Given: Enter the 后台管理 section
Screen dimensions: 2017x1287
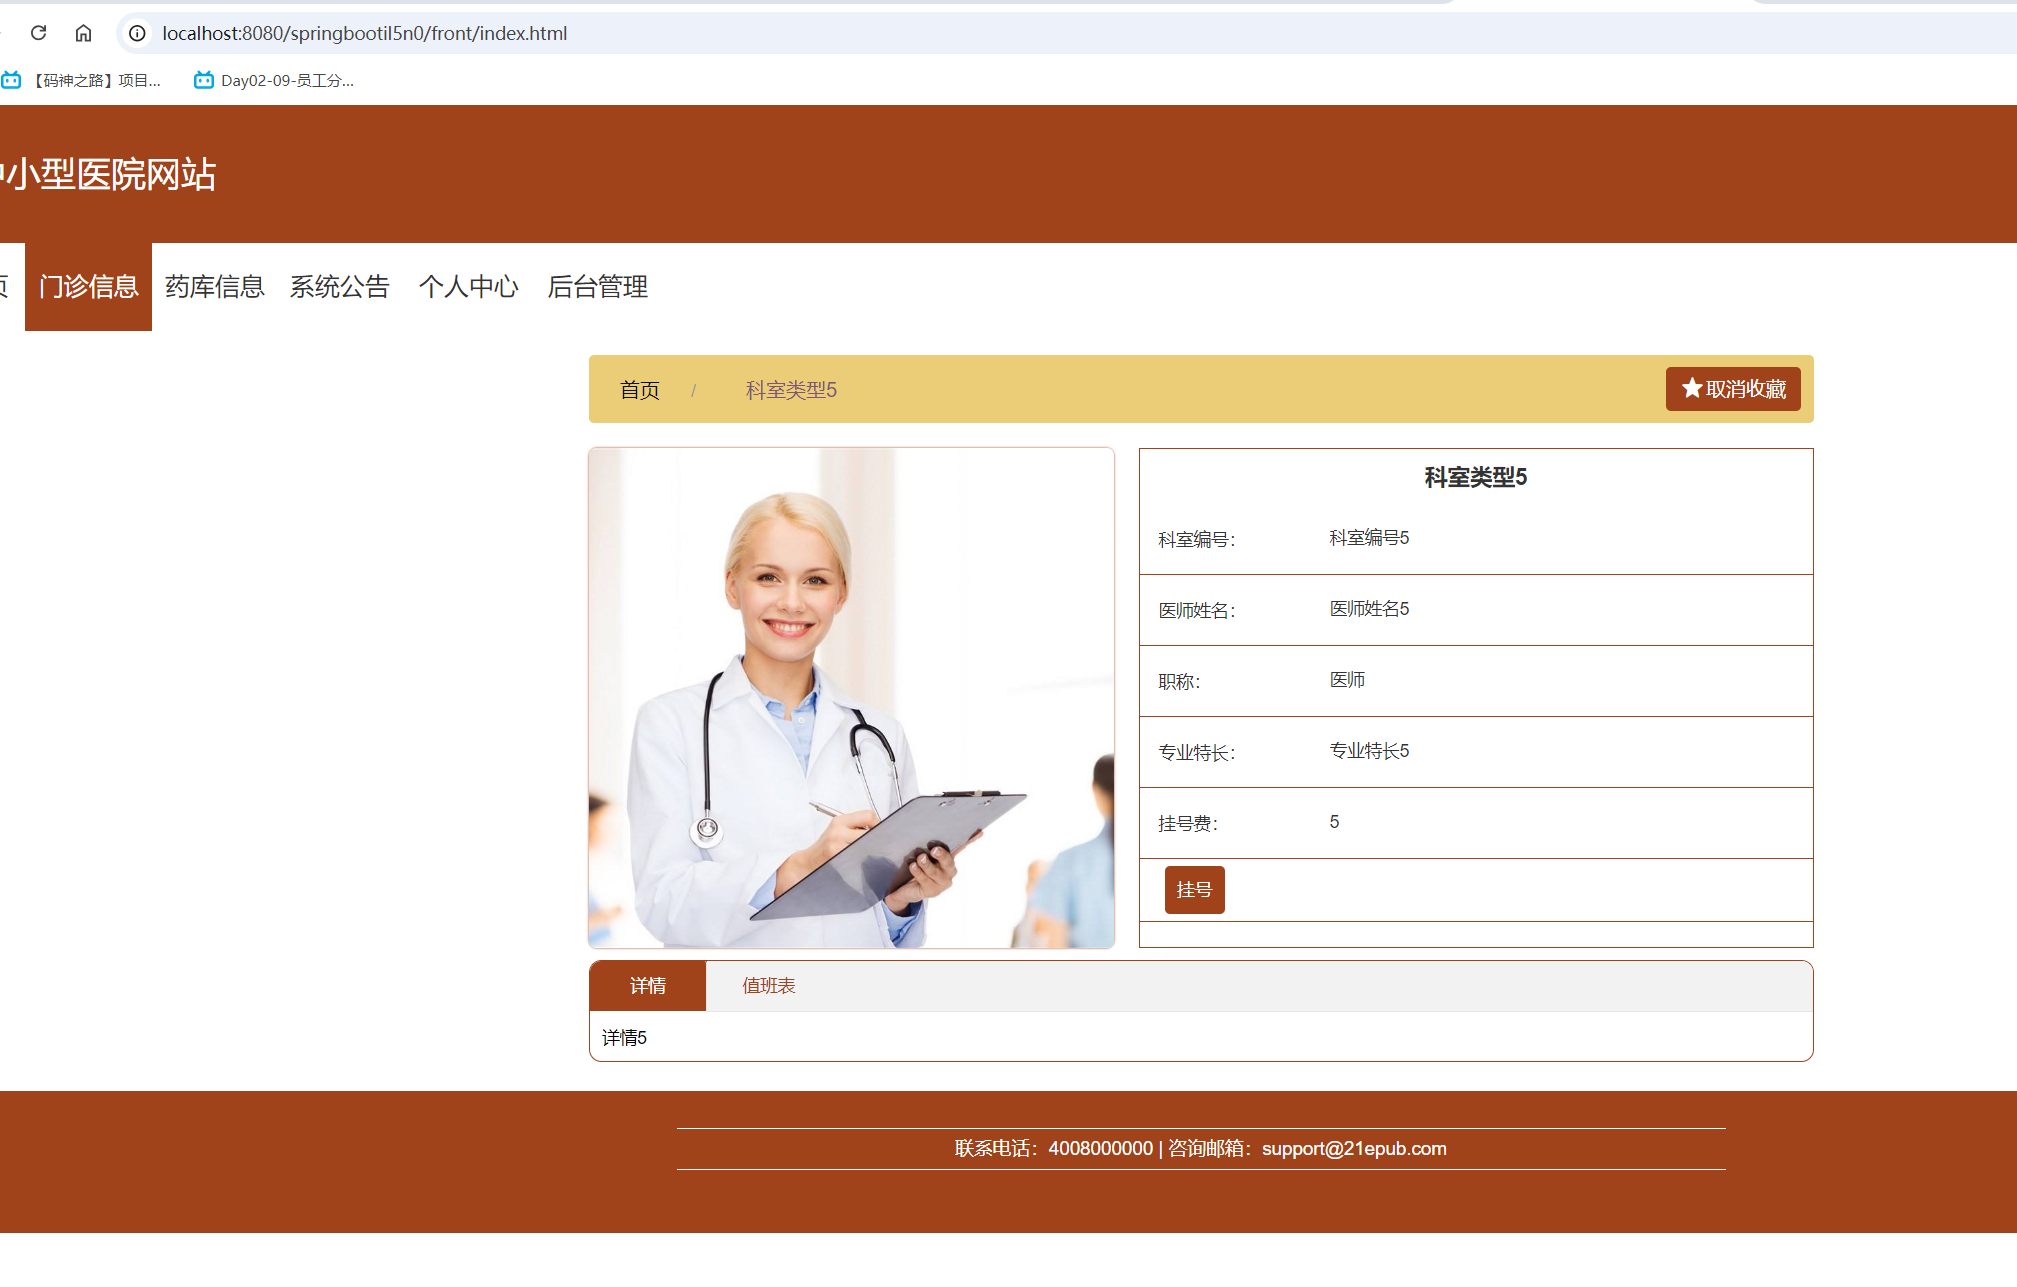Looking at the screenshot, I should (597, 287).
